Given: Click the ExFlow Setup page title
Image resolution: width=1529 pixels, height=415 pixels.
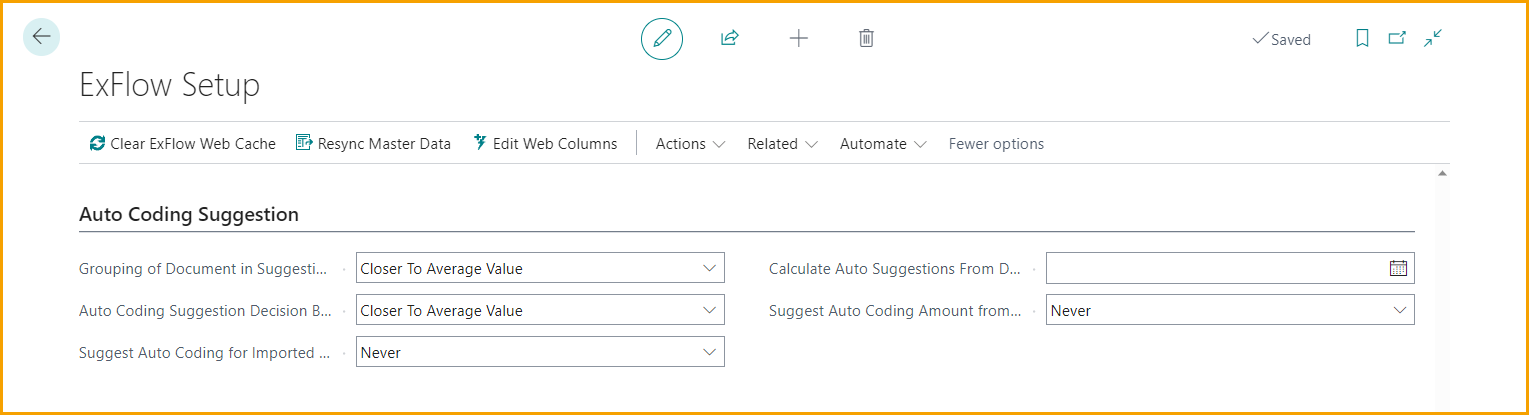Looking at the screenshot, I should click(169, 85).
